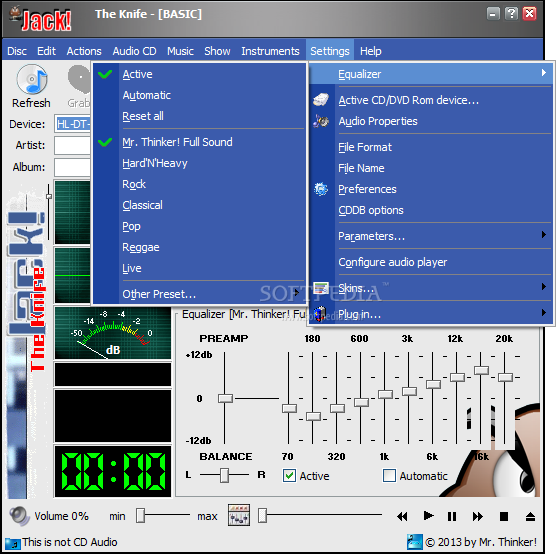Choose Reset all in Equalizer submenu

(199, 116)
